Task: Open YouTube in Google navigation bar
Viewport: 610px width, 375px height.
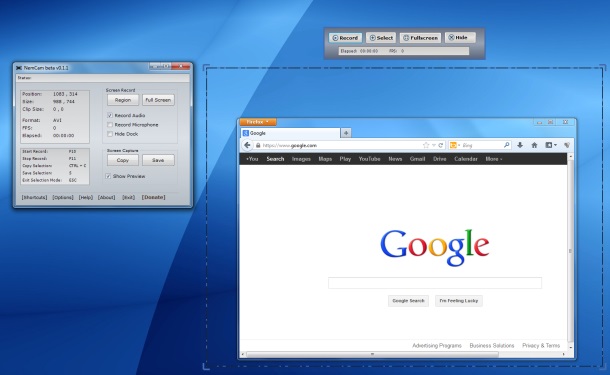Action: (369, 159)
